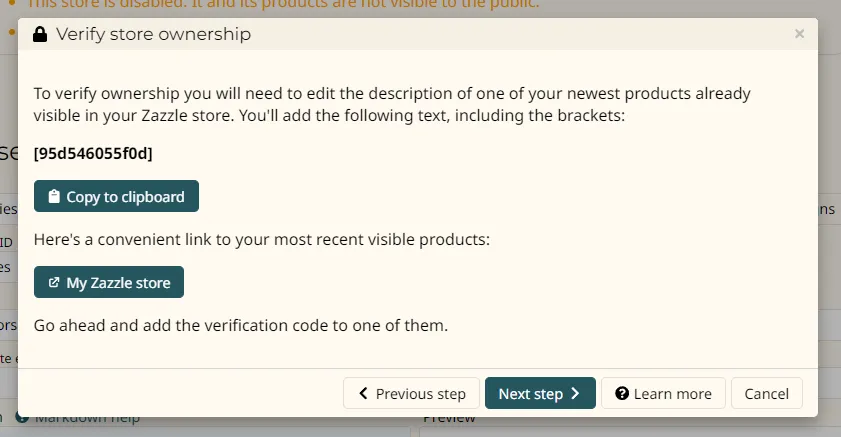The width and height of the screenshot is (841, 437).
Task: Click the question mark icon beside Learn more
Action: 621,394
